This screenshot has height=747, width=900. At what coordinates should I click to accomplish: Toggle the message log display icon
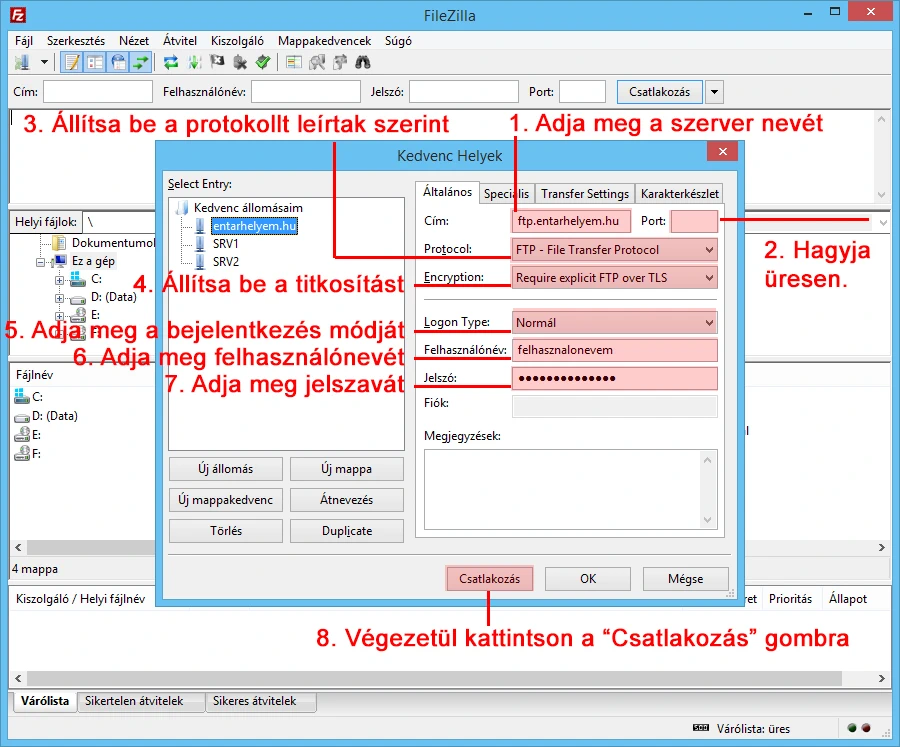(x=72, y=62)
